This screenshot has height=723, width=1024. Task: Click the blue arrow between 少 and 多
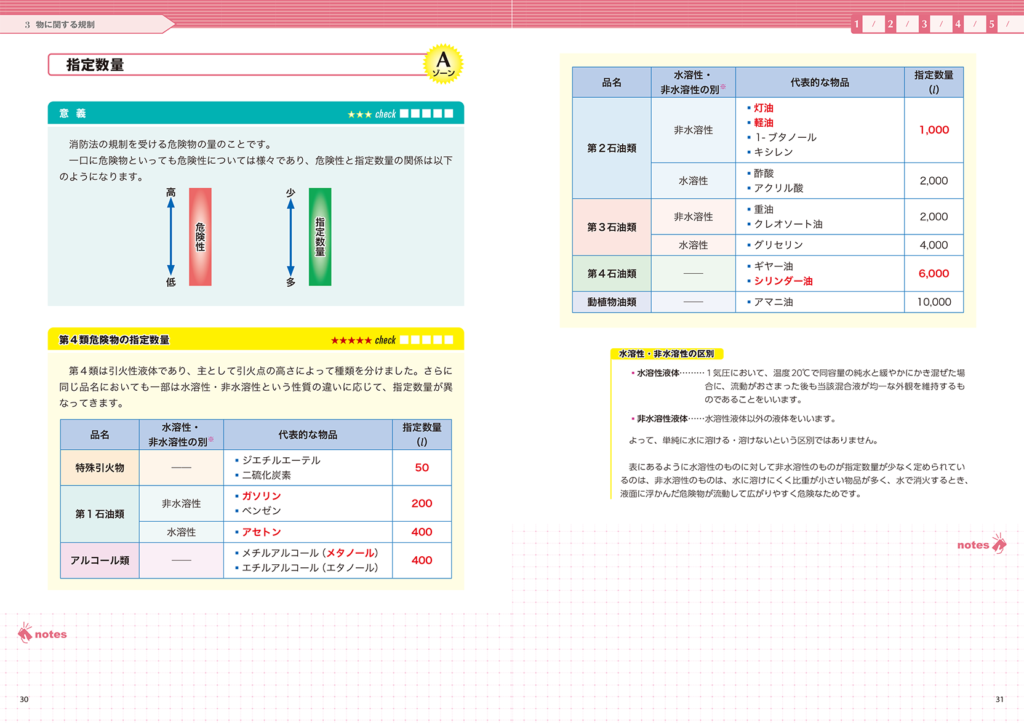(x=291, y=237)
